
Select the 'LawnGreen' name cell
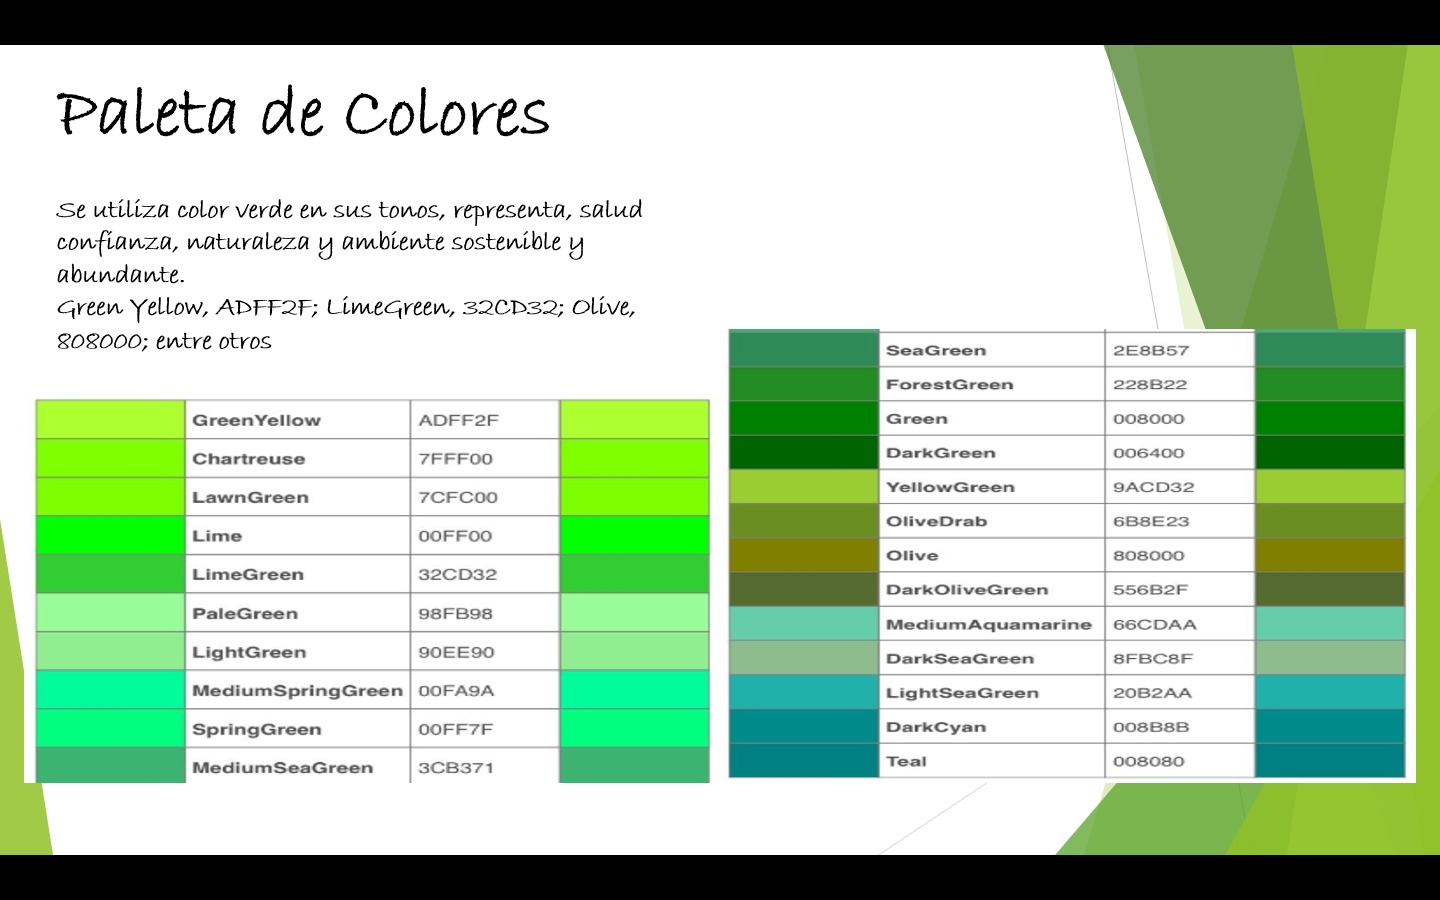tap(298, 497)
